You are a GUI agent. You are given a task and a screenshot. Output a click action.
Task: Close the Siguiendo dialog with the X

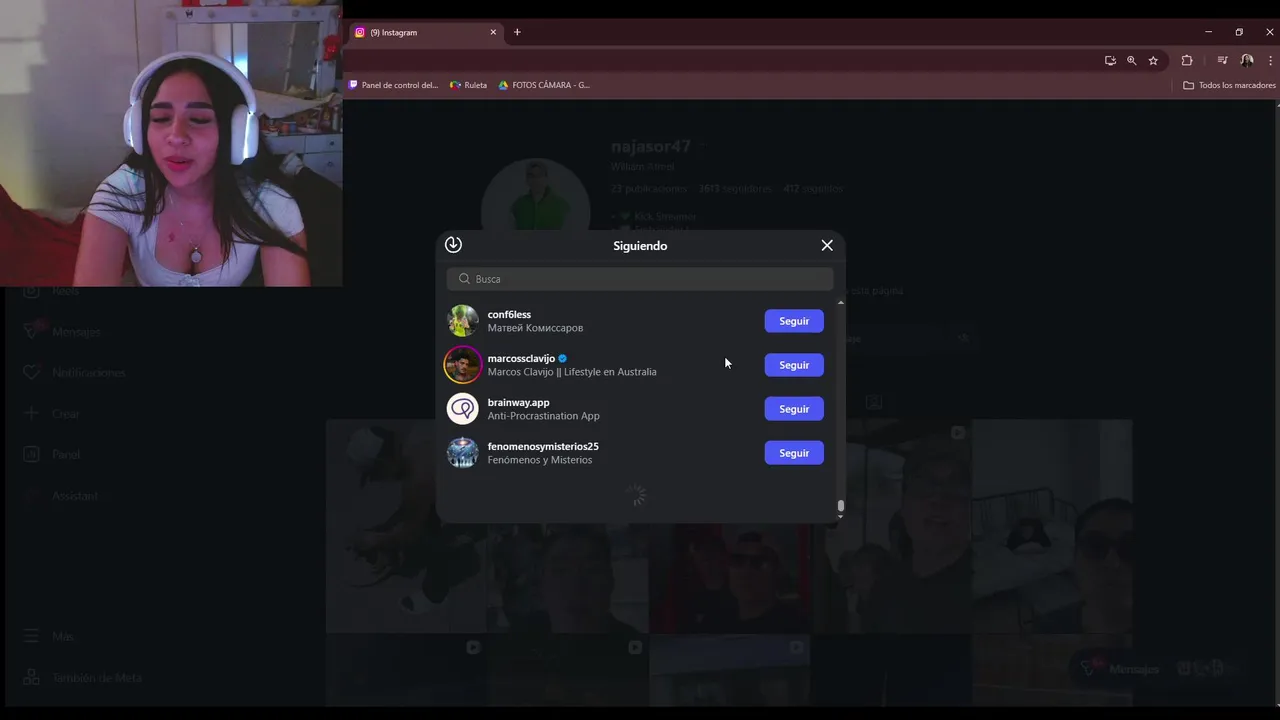click(x=827, y=245)
